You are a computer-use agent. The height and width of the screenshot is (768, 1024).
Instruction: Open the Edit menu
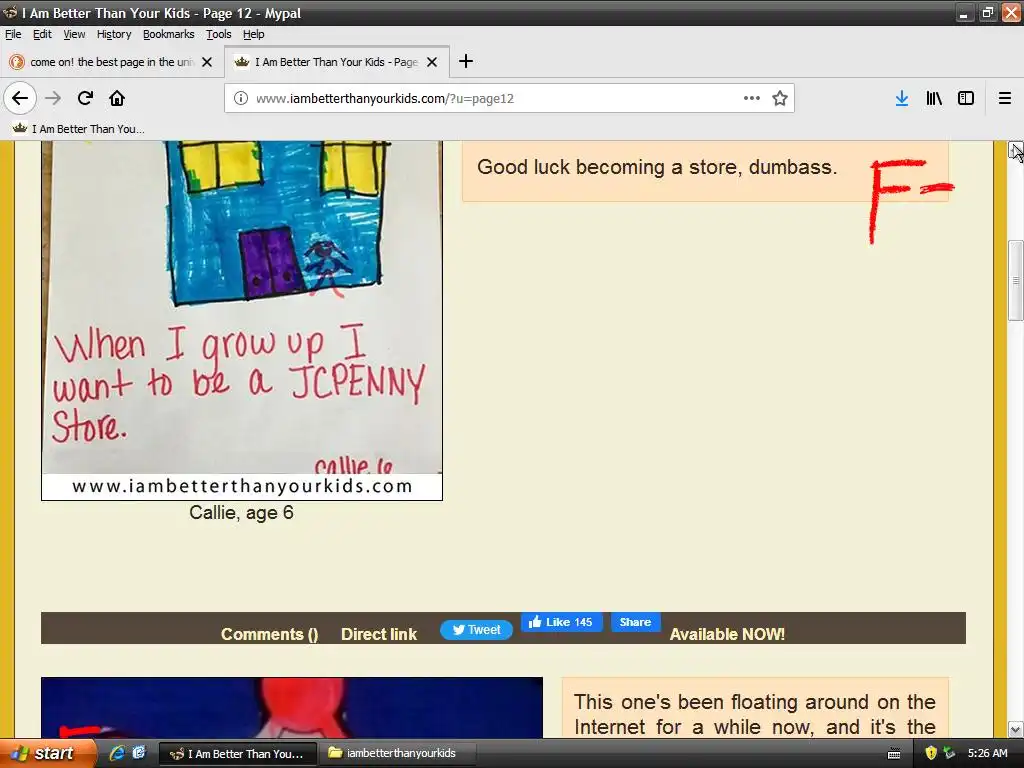coord(42,34)
